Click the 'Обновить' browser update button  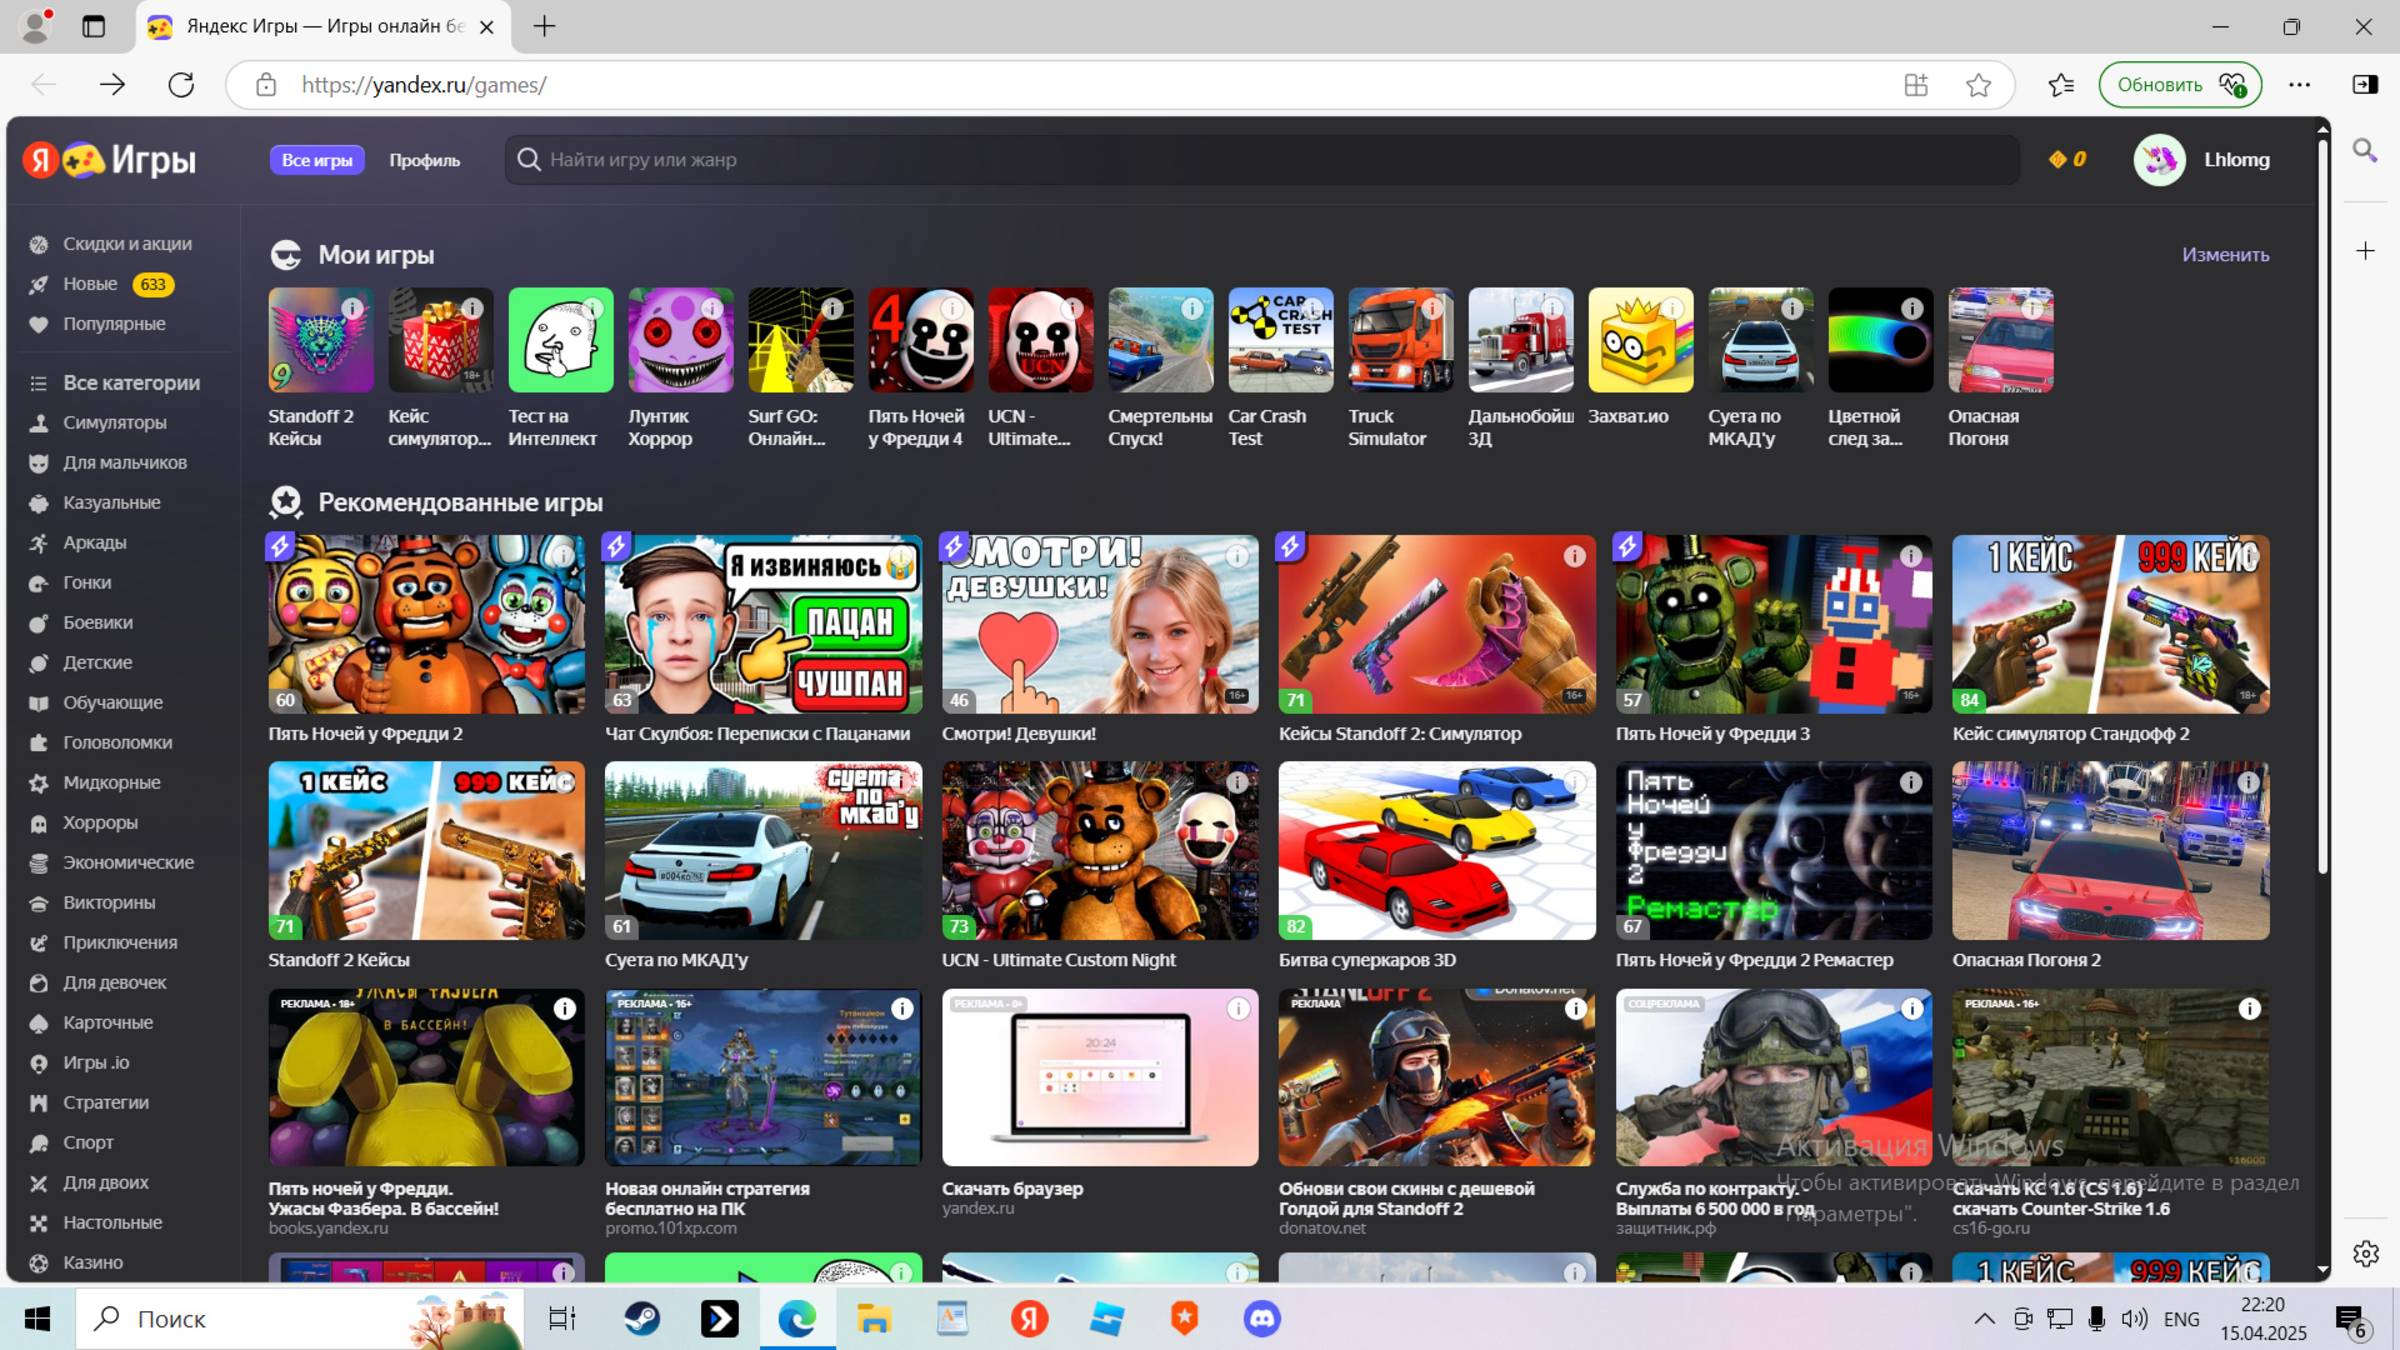(2180, 85)
